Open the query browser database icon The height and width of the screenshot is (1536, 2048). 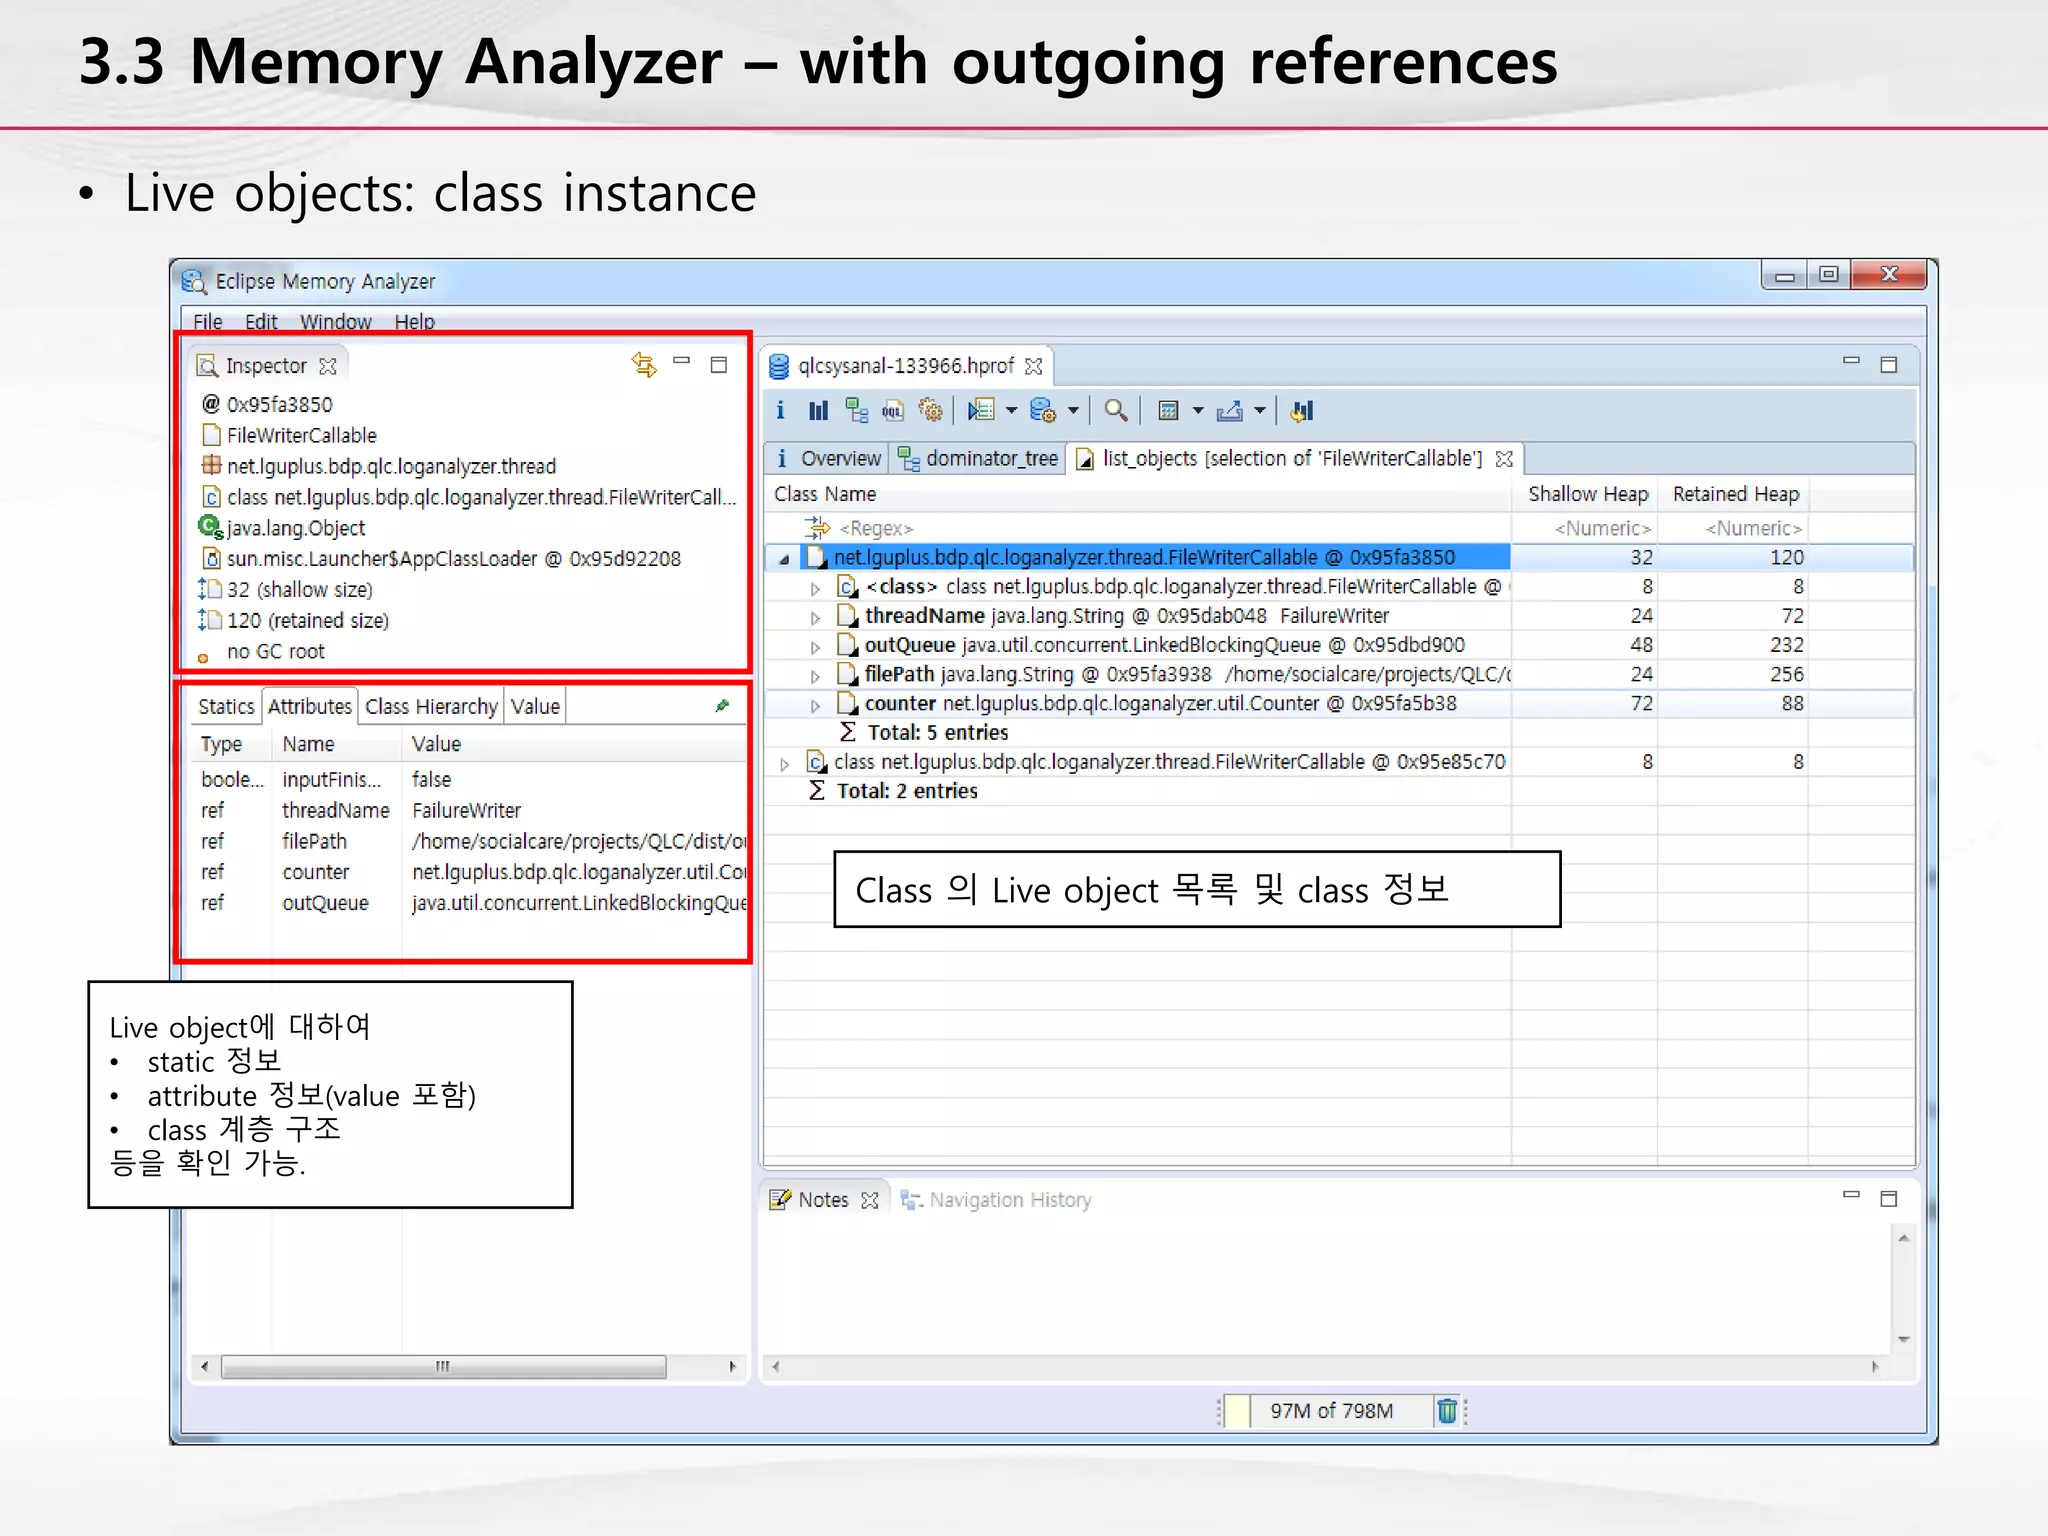tap(1042, 411)
